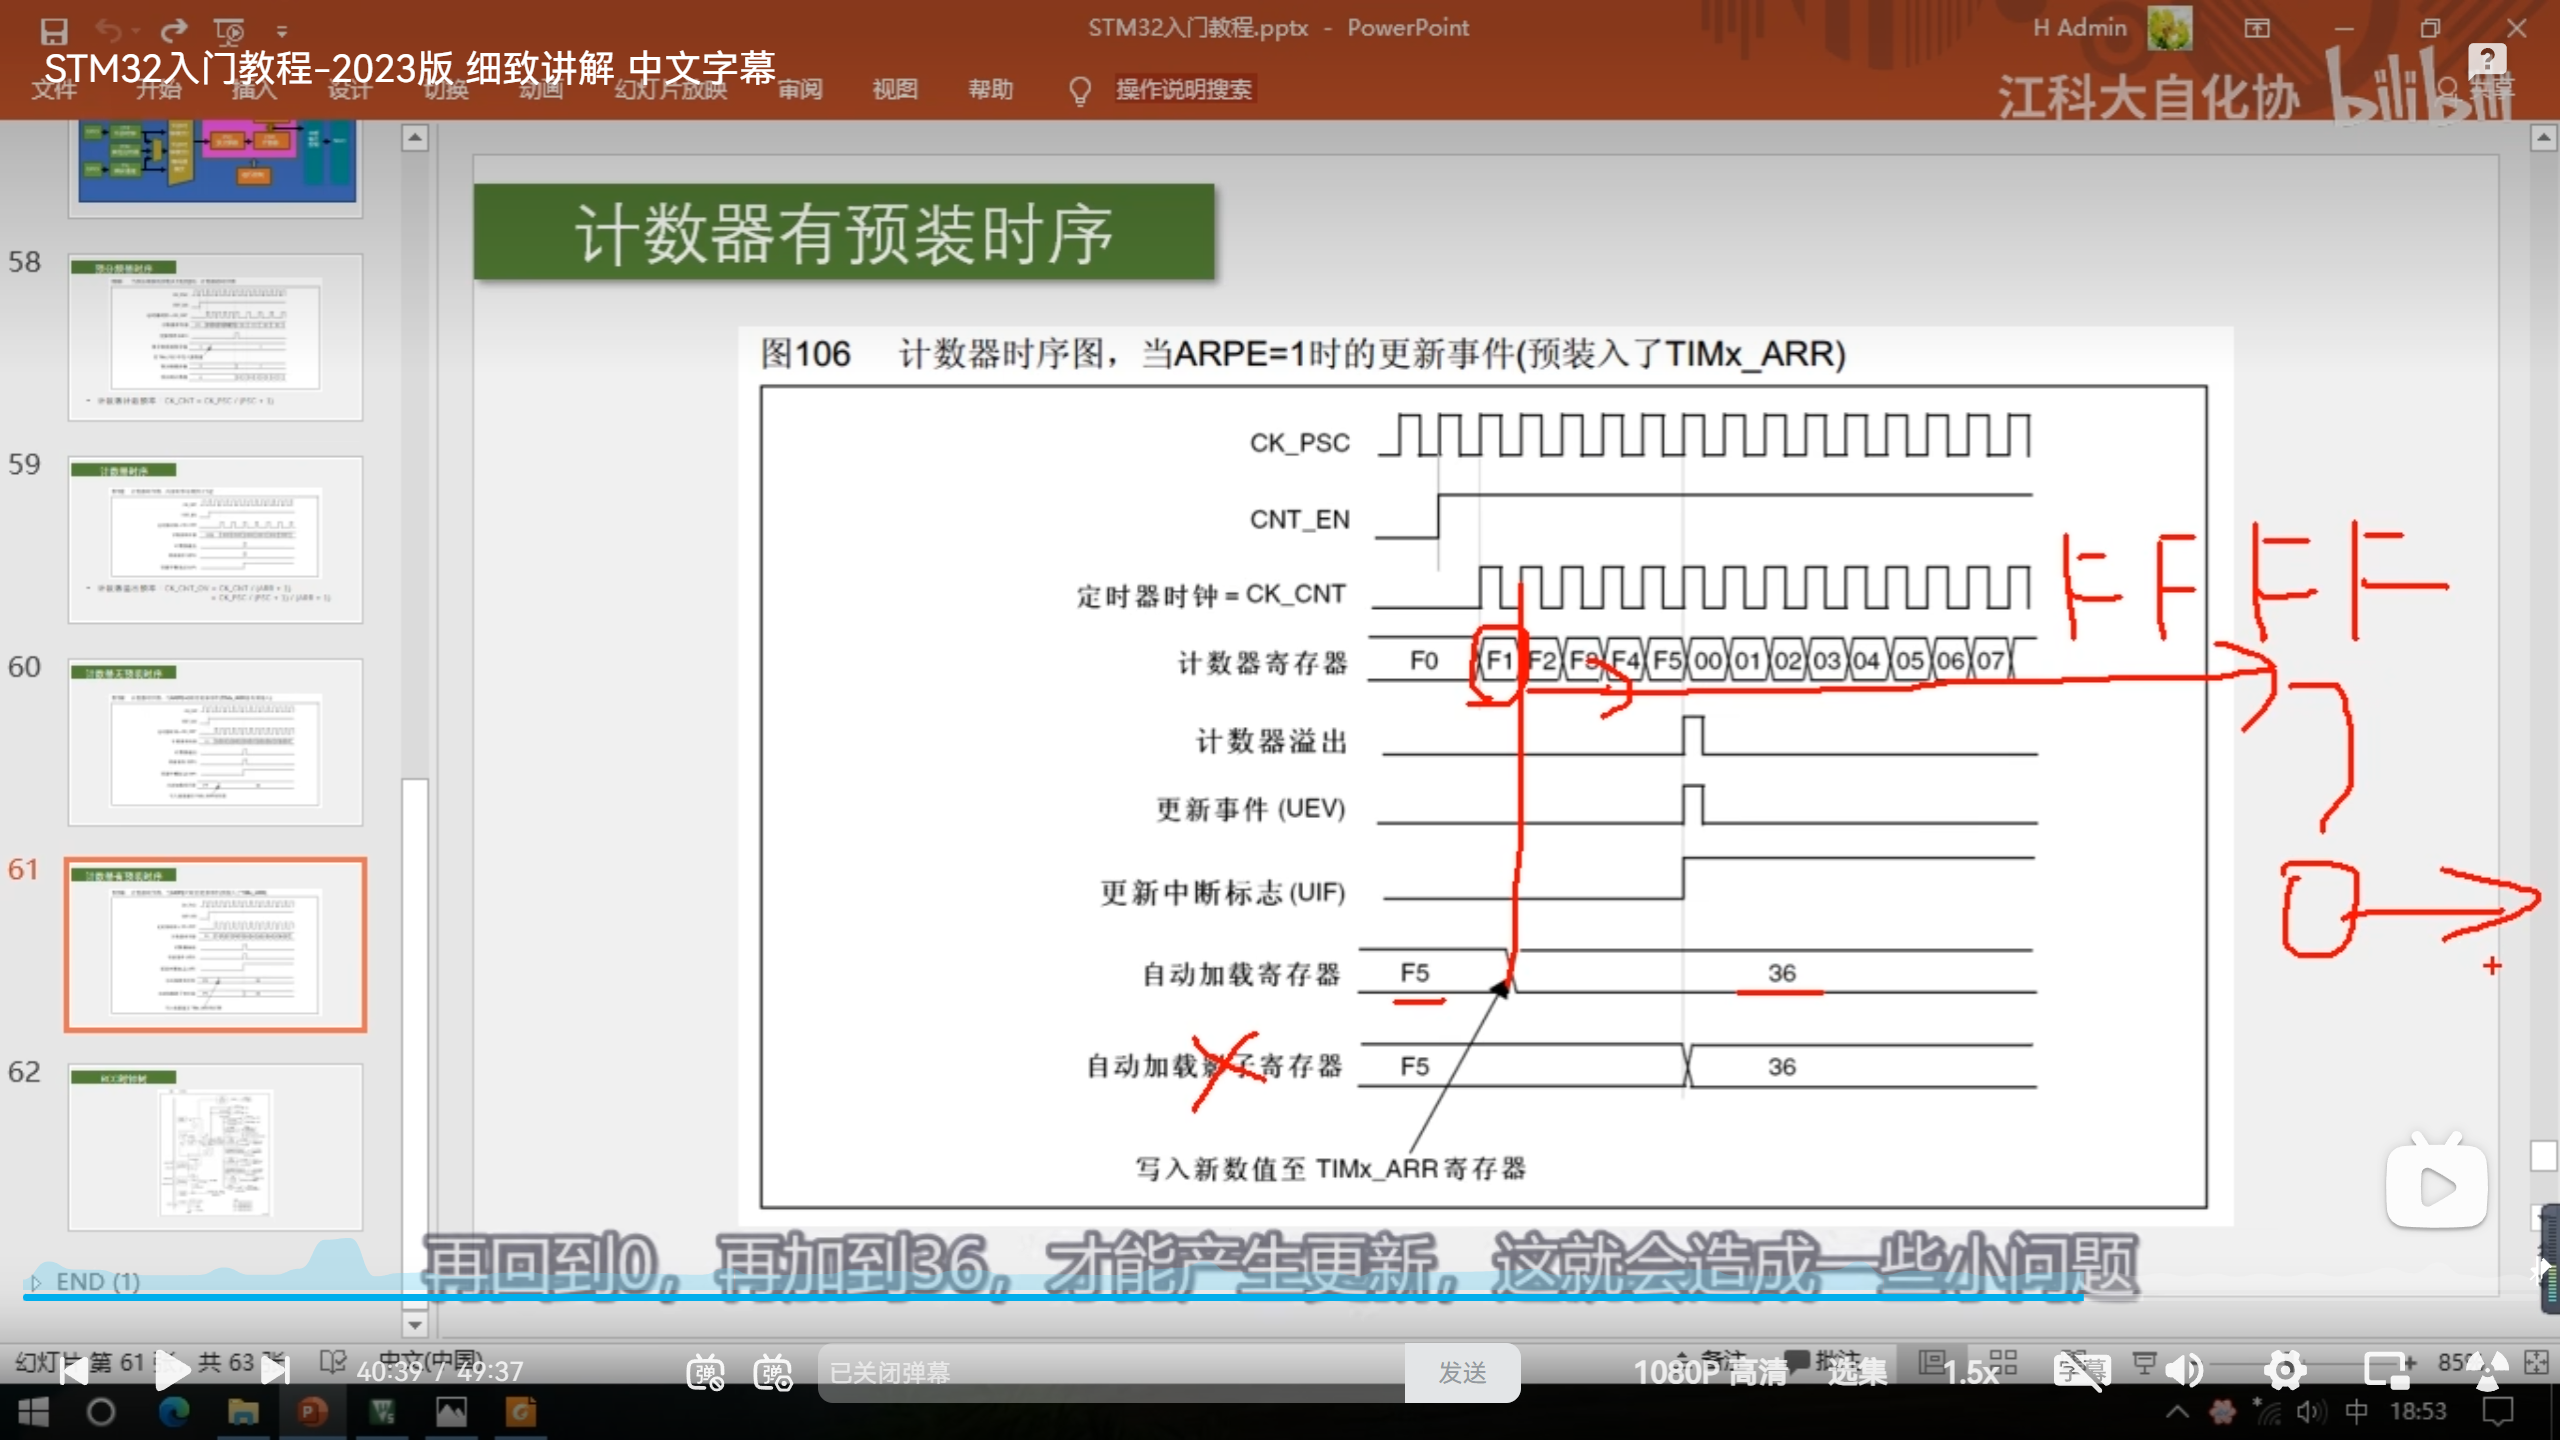Enable picture-in-picture mode icon
Viewport: 2560px width, 1440px height.
point(2388,1371)
